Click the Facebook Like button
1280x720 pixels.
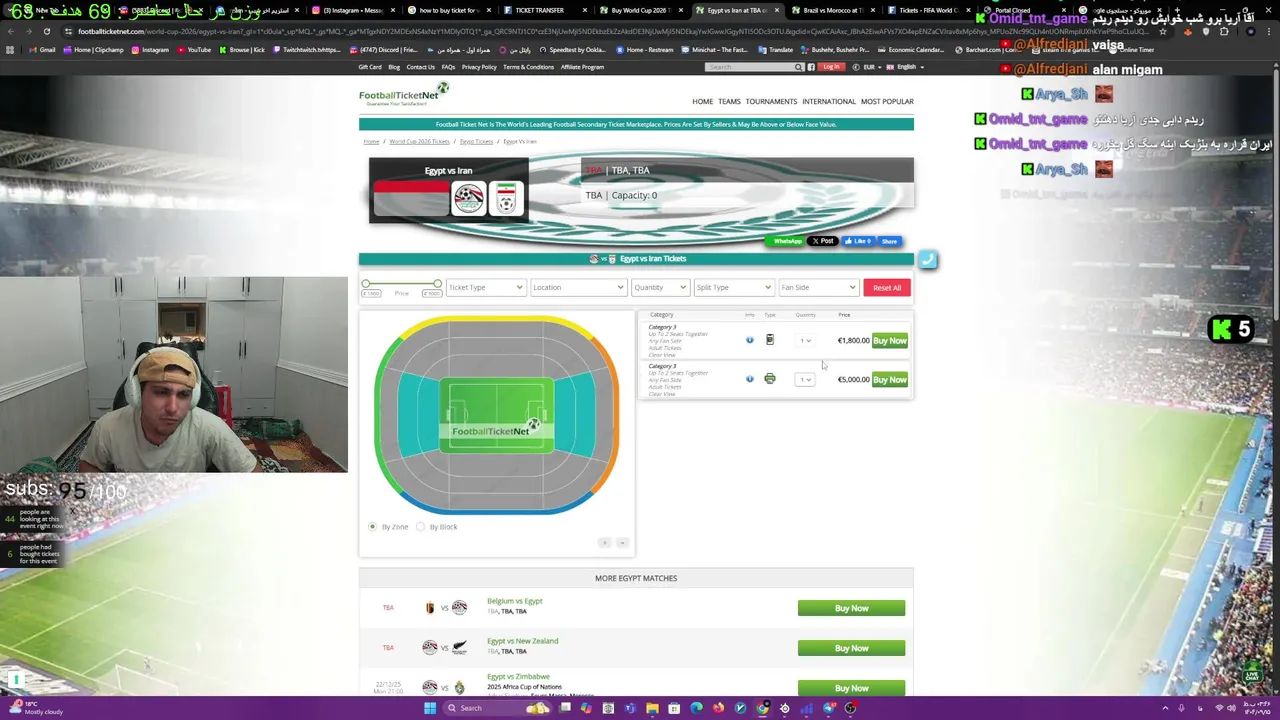coord(857,241)
